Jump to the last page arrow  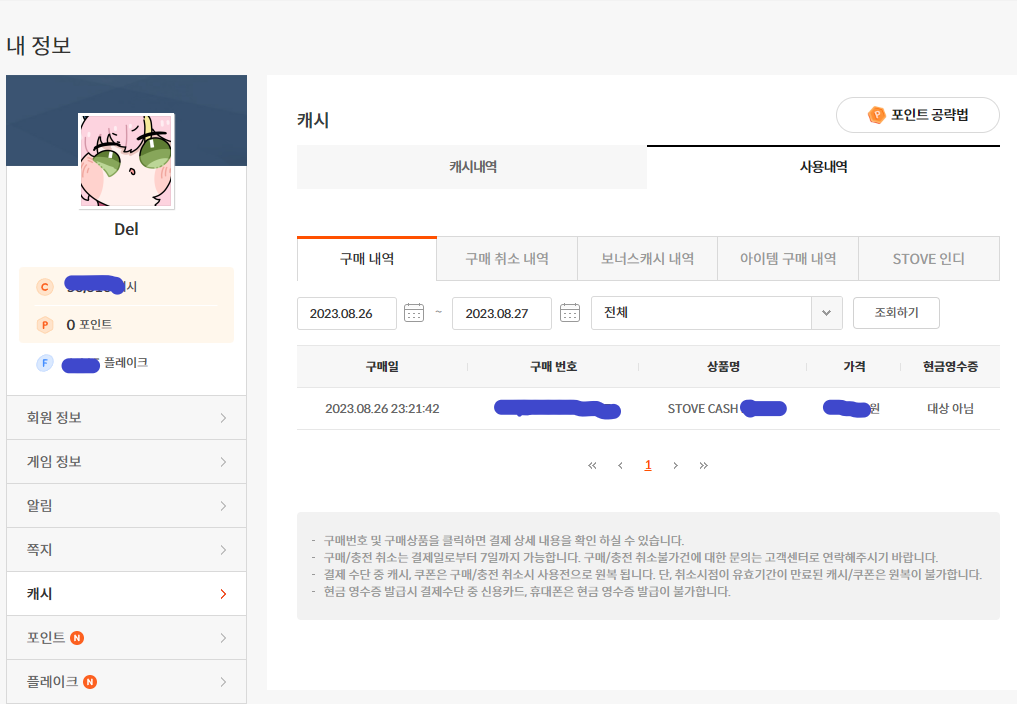pyautogui.click(x=704, y=465)
